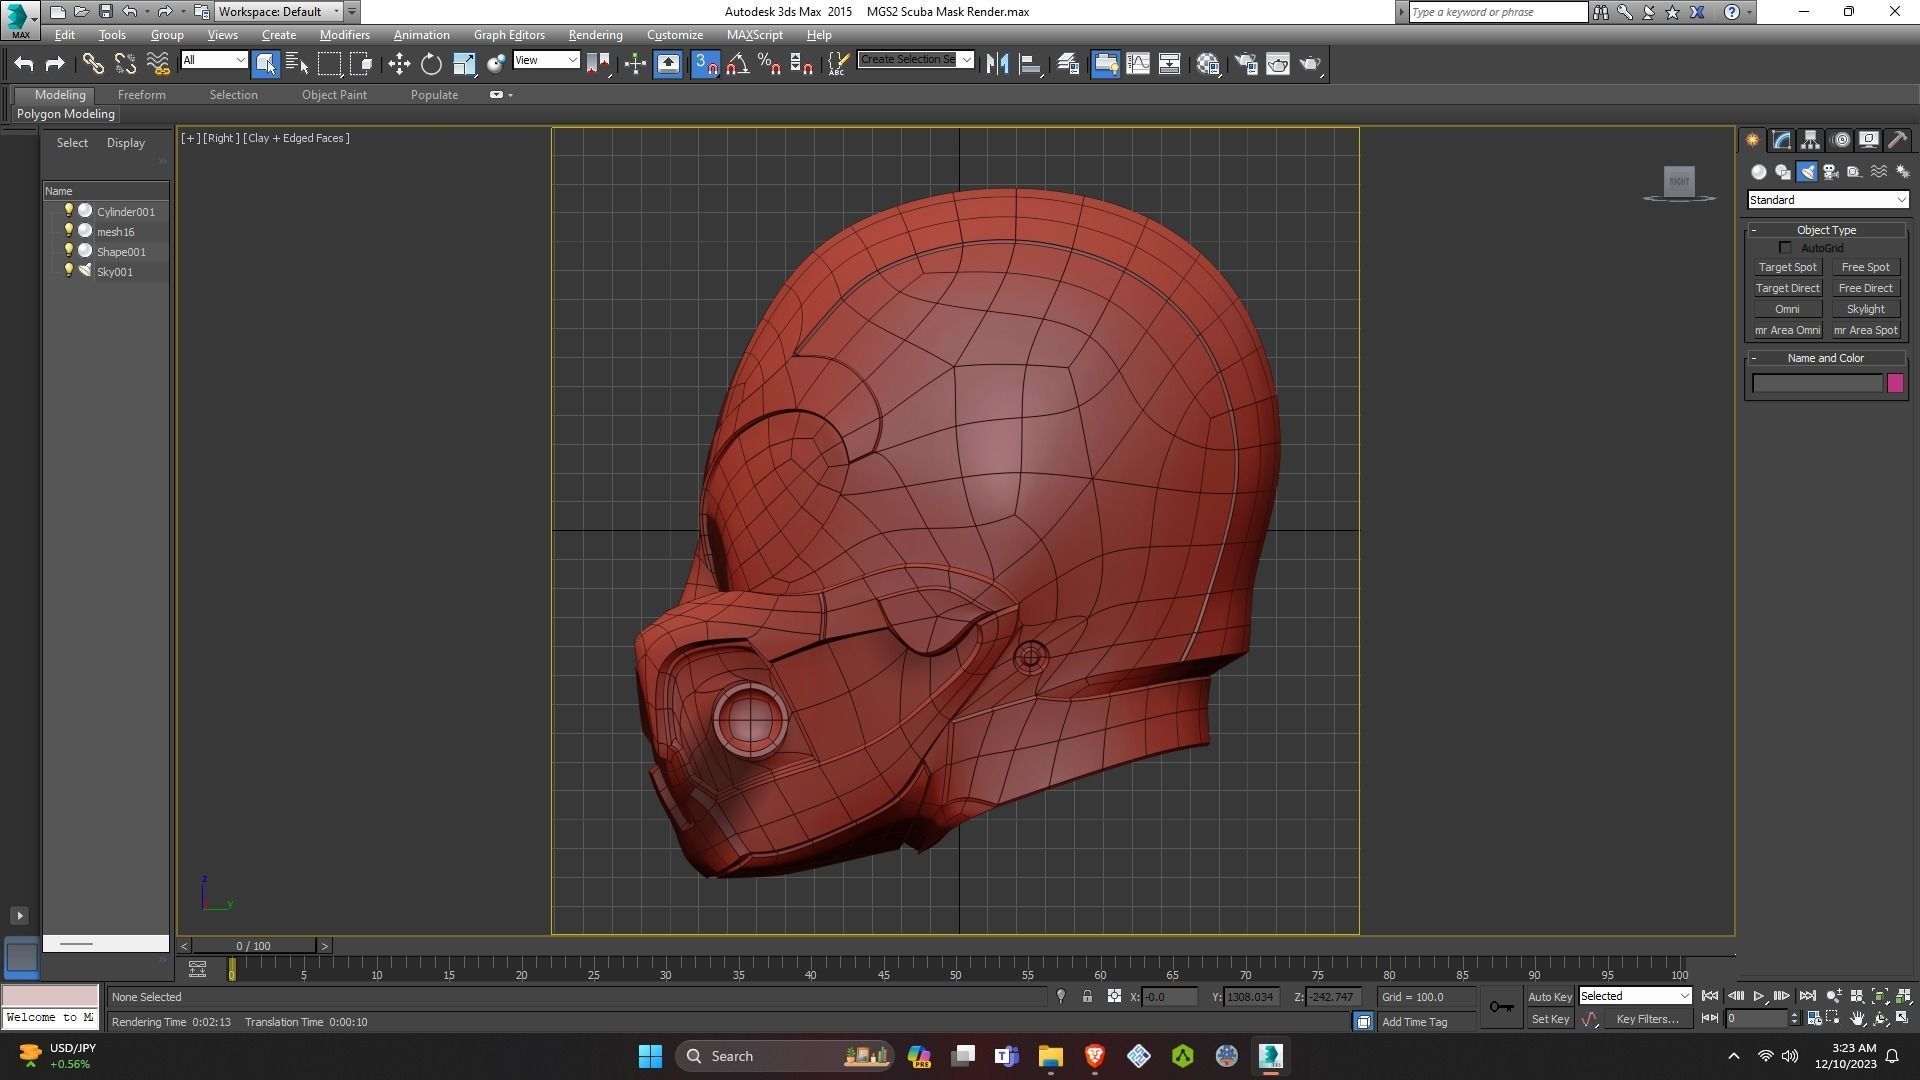The image size is (1920, 1080).
Task: Open the Rendering menu
Action: (x=595, y=35)
